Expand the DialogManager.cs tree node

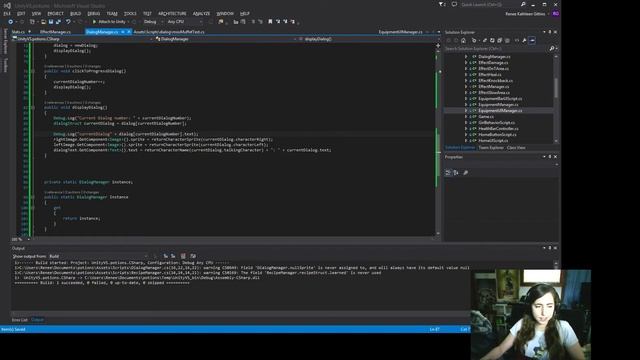point(466,57)
